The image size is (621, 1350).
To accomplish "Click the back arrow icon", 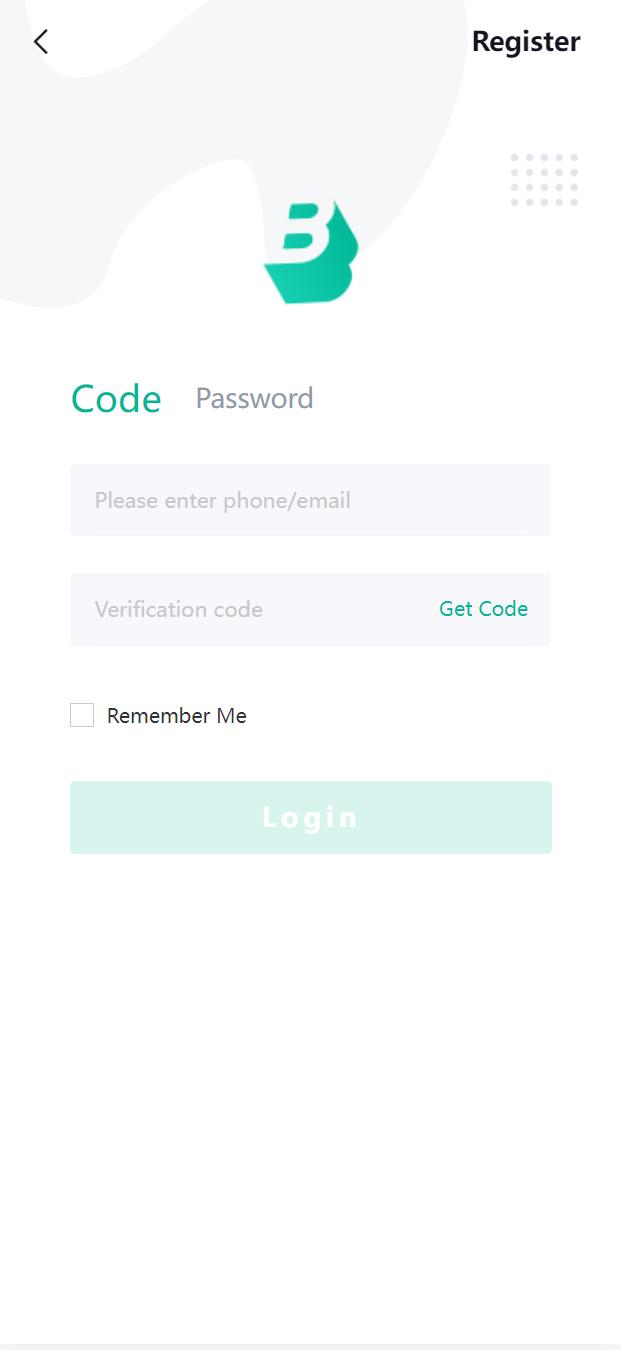I will tap(40, 42).
